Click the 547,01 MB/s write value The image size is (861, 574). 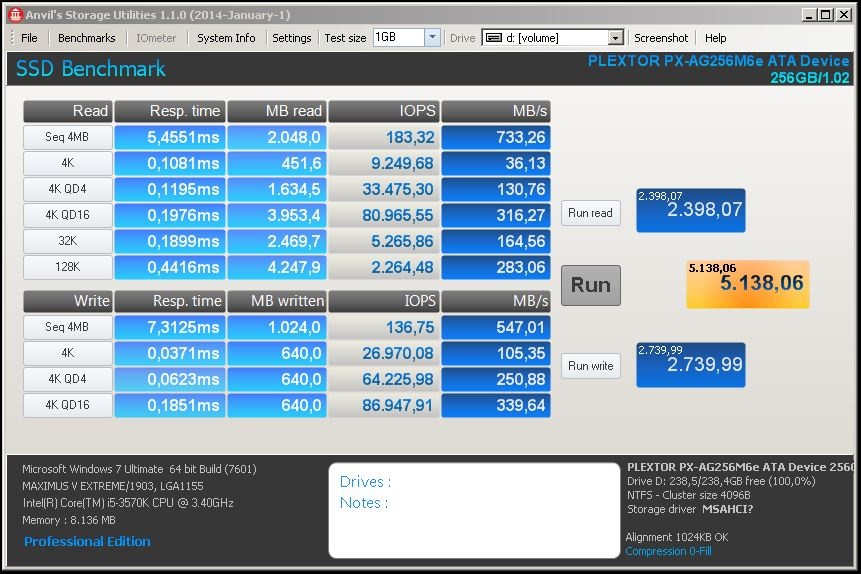tap(496, 327)
